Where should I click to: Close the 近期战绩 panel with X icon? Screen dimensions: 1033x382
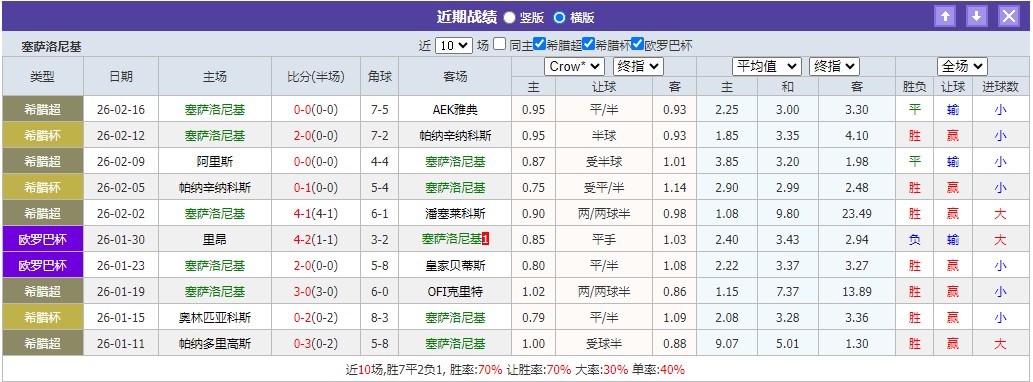point(1009,16)
